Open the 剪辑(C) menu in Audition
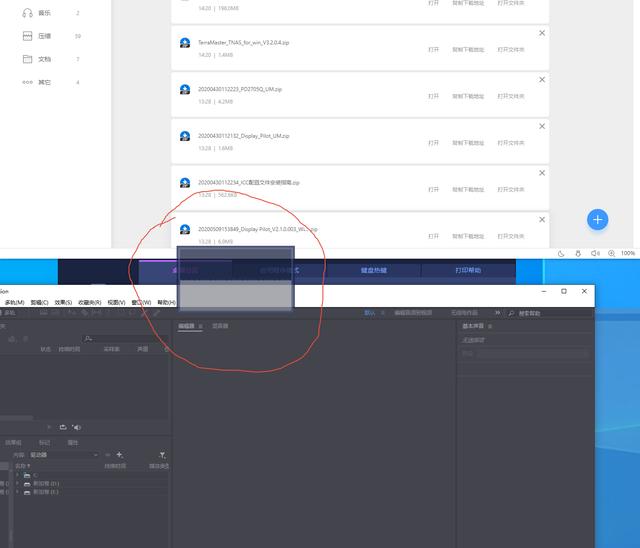The width and height of the screenshot is (640, 548). pyautogui.click(x=39, y=302)
